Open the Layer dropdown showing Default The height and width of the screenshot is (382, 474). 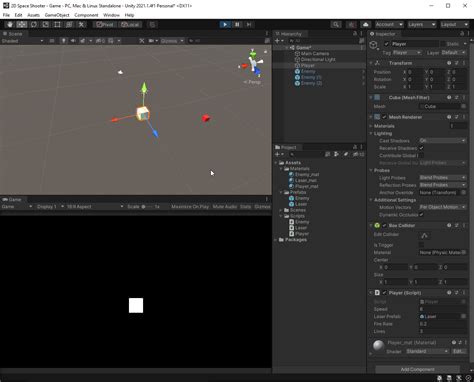(453, 53)
